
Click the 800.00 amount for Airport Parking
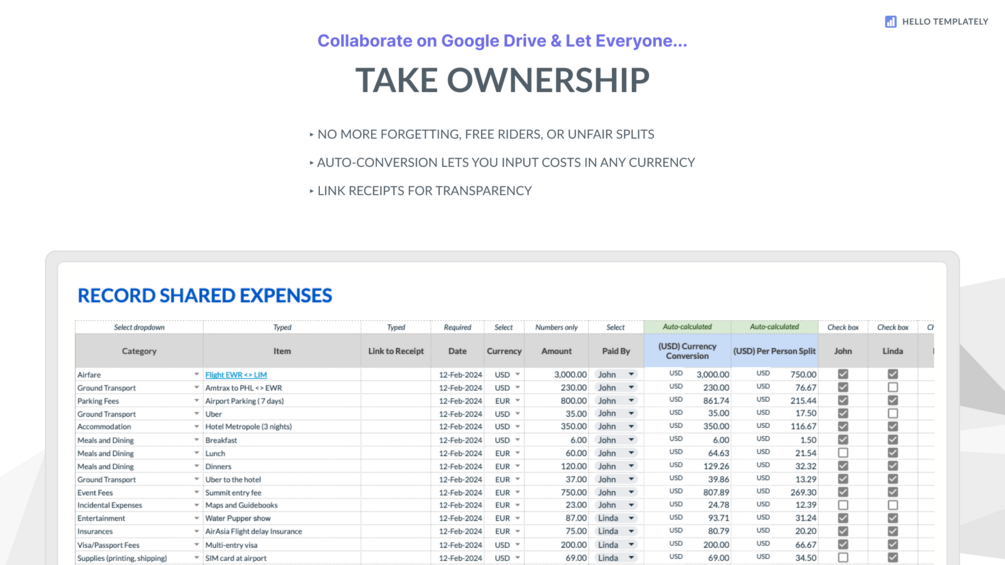pyautogui.click(x=556, y=401)
